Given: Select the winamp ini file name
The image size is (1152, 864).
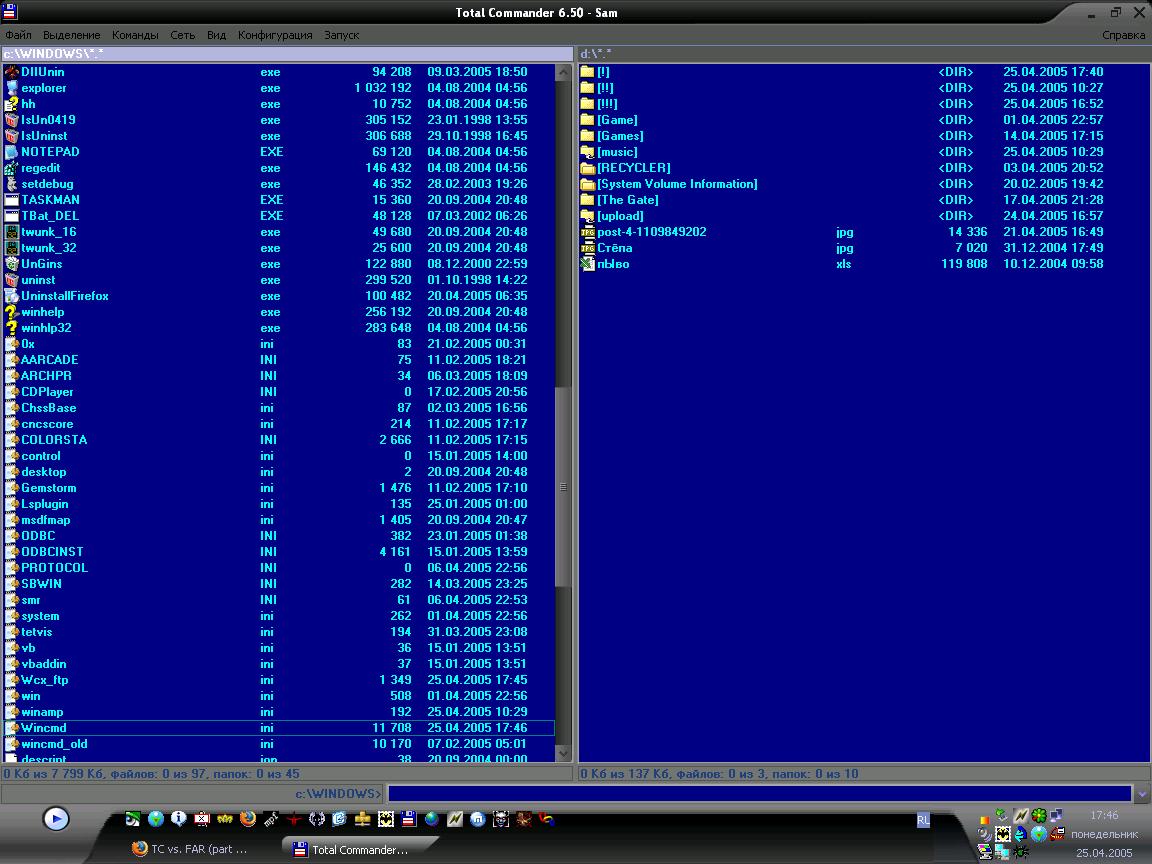Looking at the screenshot, I should (42, 712).
